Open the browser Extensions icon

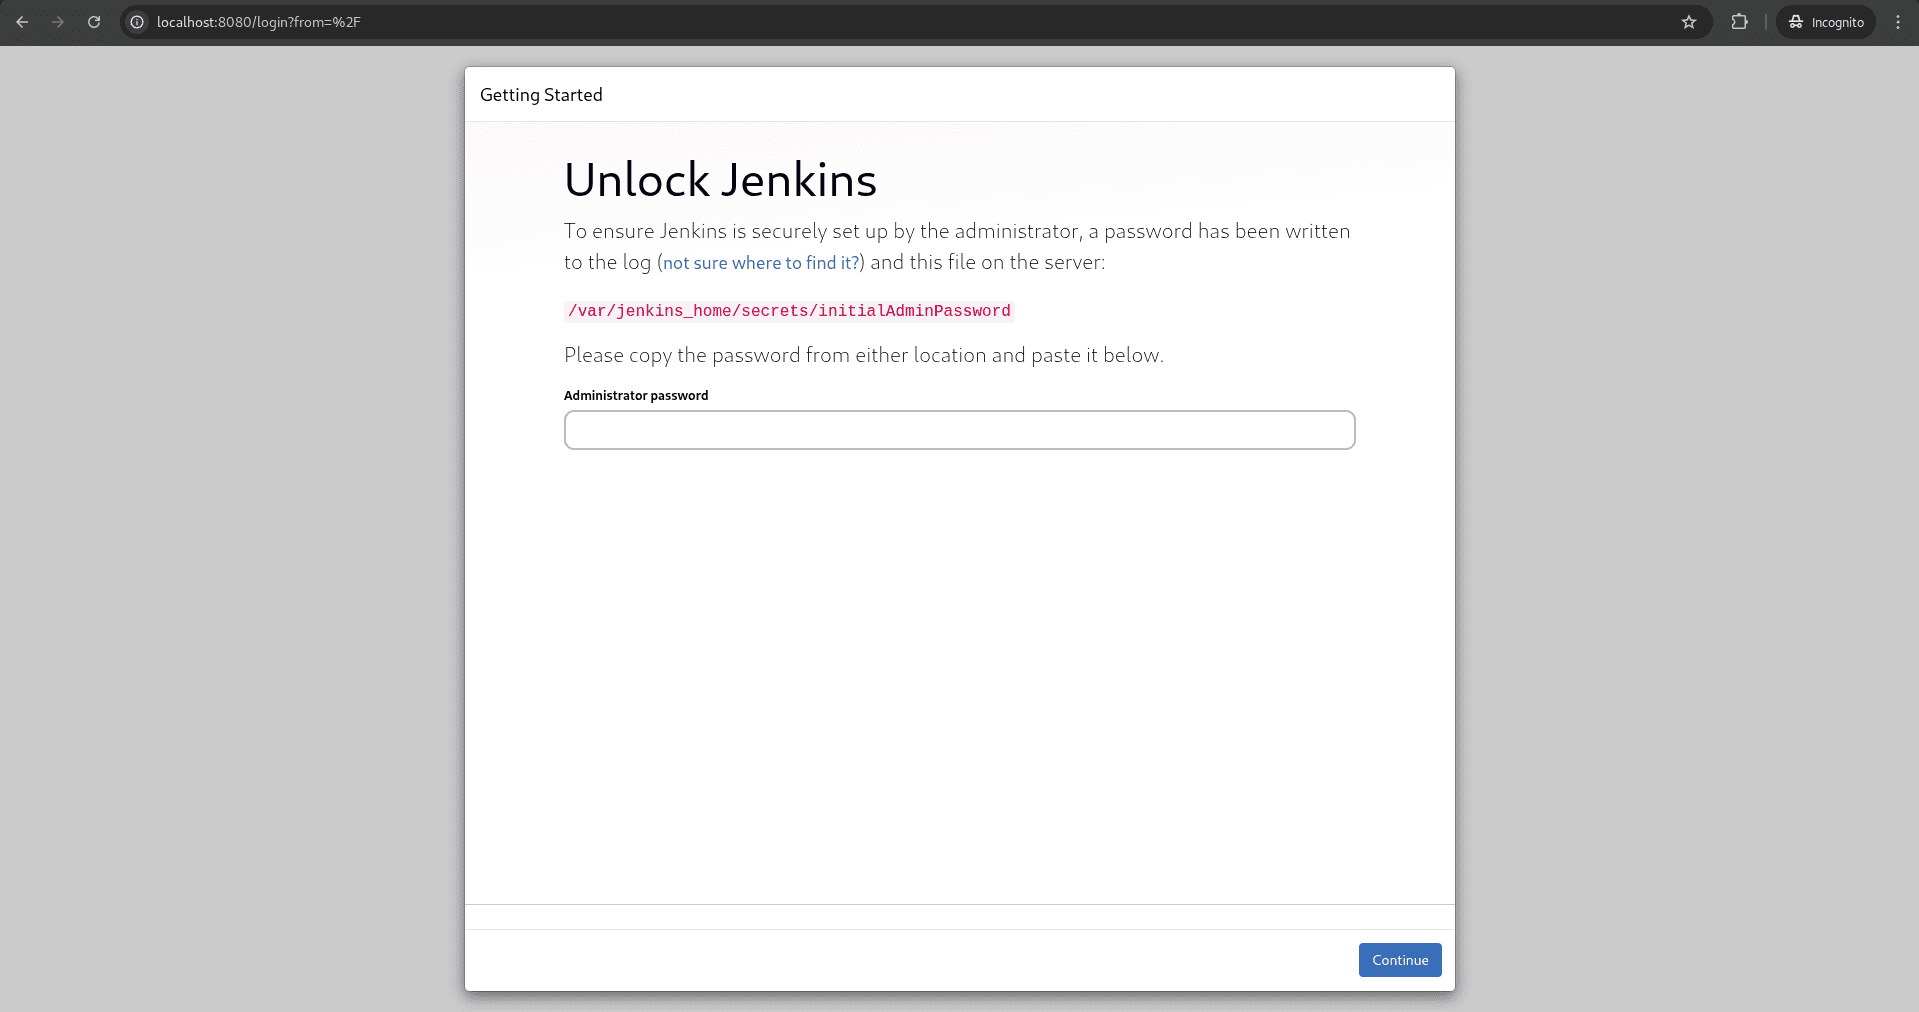(x=1740, y=21)
